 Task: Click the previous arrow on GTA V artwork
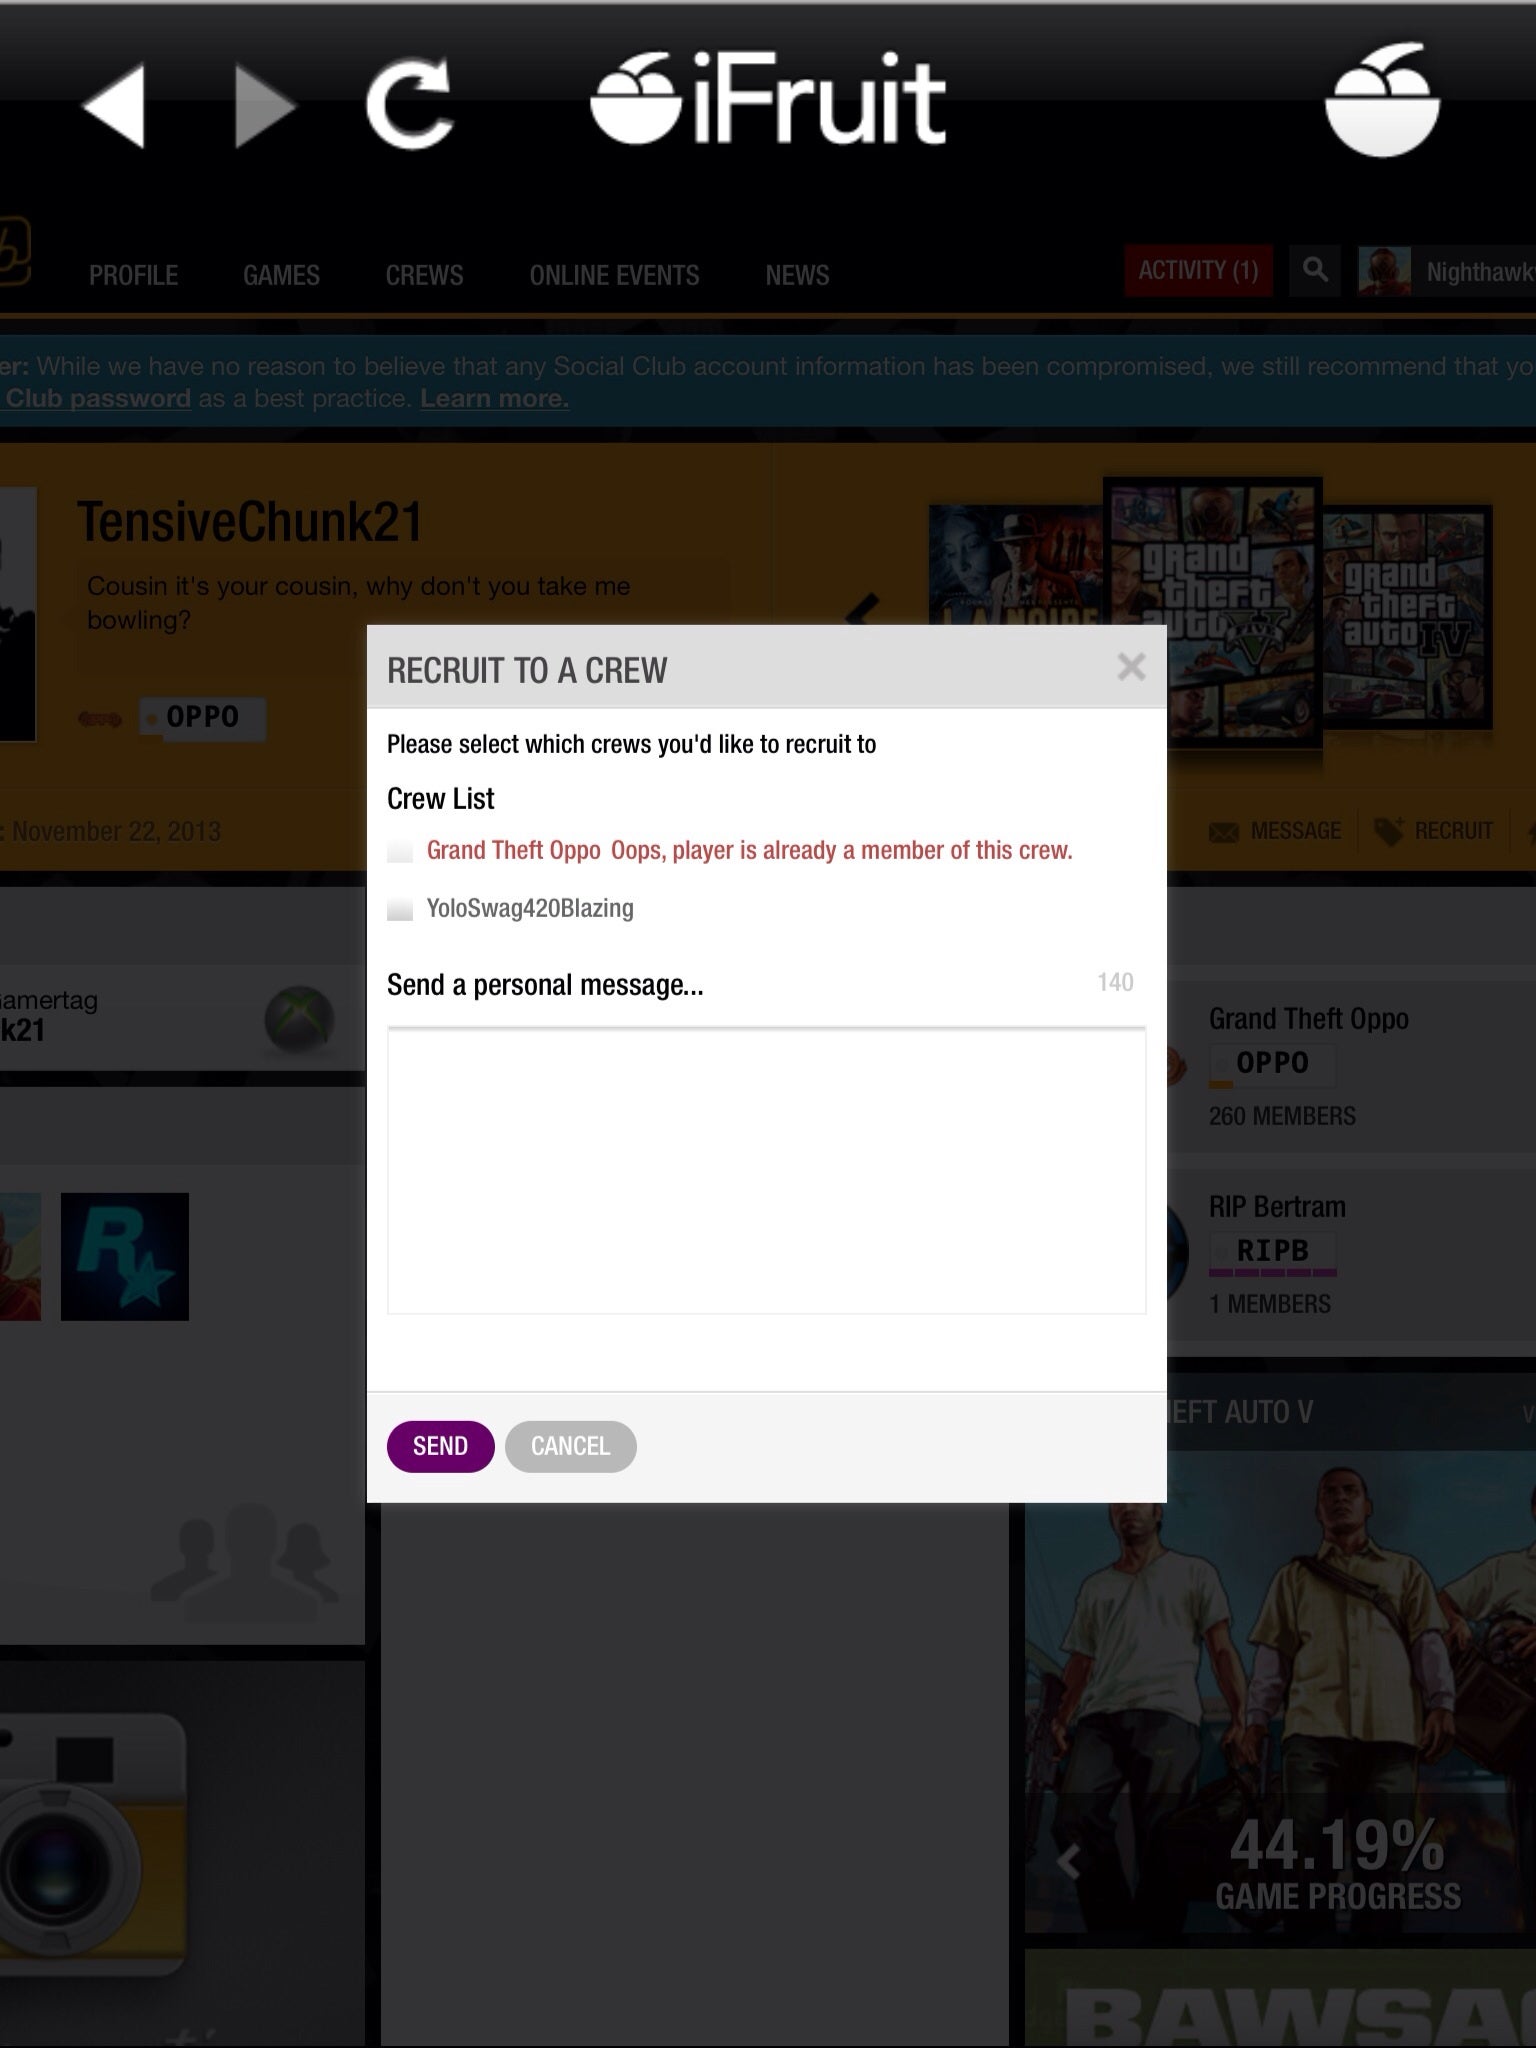pyautogui.click(x=1069, y=1861)
